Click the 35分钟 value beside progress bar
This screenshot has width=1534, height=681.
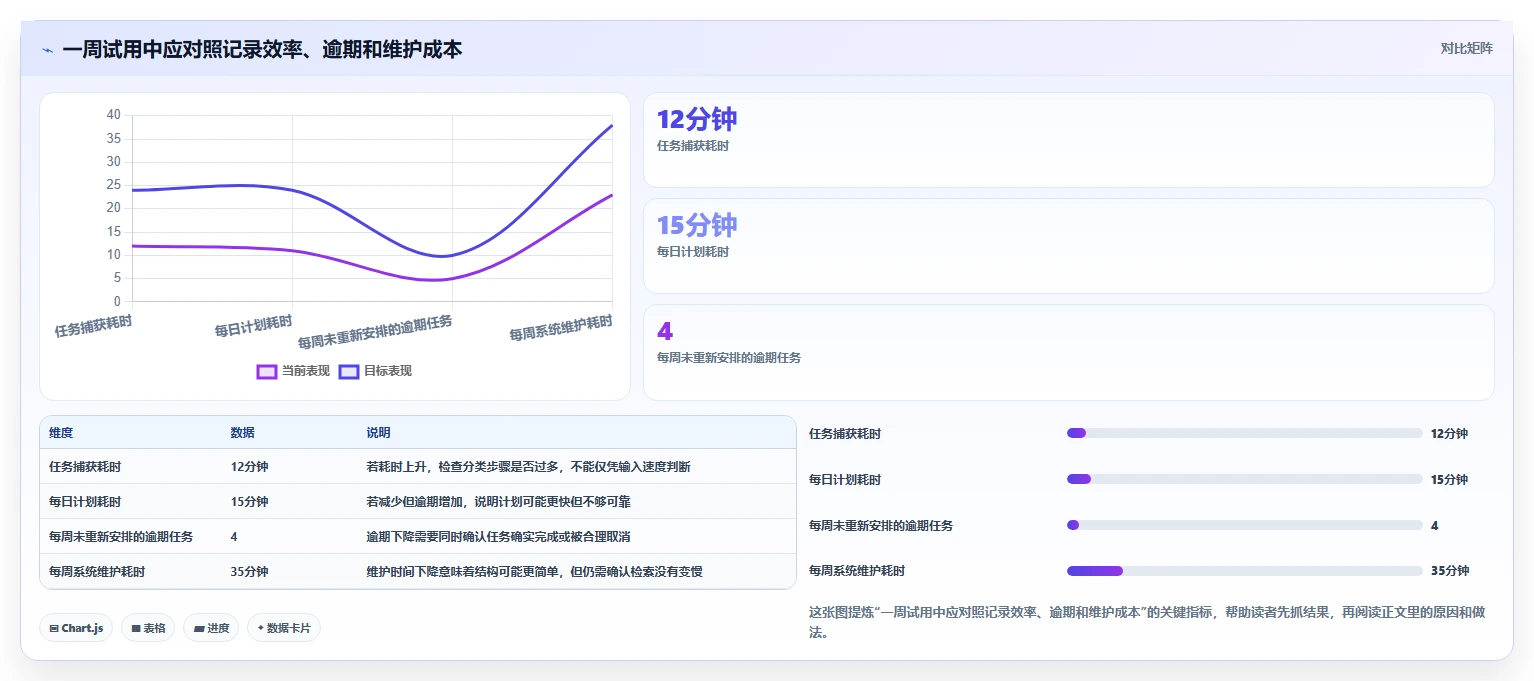1450,571
